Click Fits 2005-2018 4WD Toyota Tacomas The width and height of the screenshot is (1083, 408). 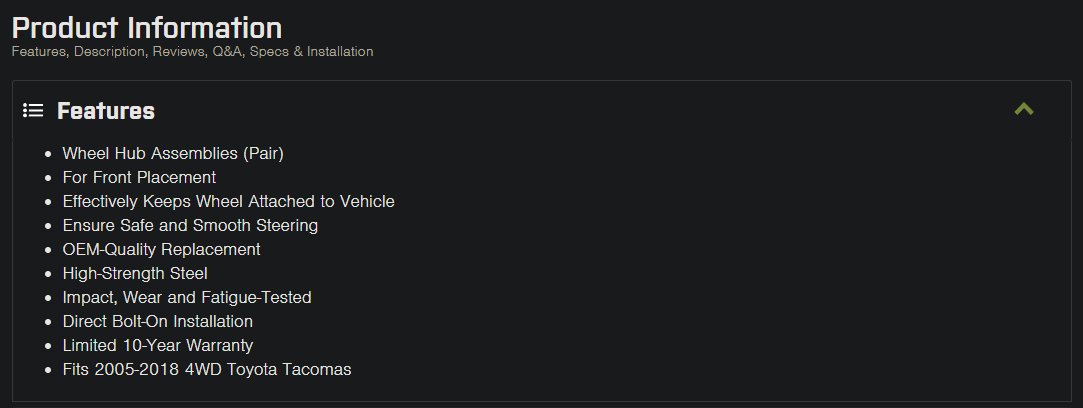click(x=207, y=369)
